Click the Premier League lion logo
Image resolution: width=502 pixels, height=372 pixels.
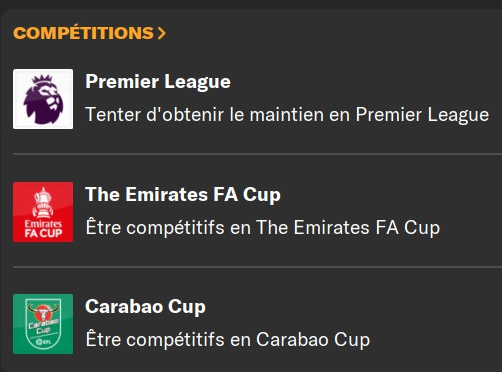pyautogui.click(x=43, y=99)
